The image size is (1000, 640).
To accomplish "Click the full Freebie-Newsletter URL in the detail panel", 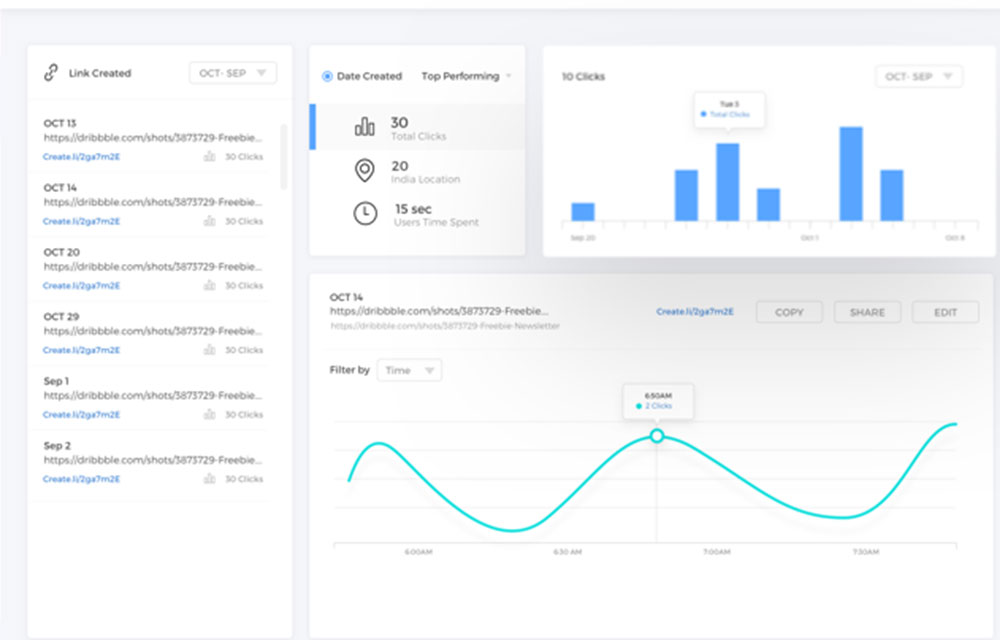I will tap(445, 326).
